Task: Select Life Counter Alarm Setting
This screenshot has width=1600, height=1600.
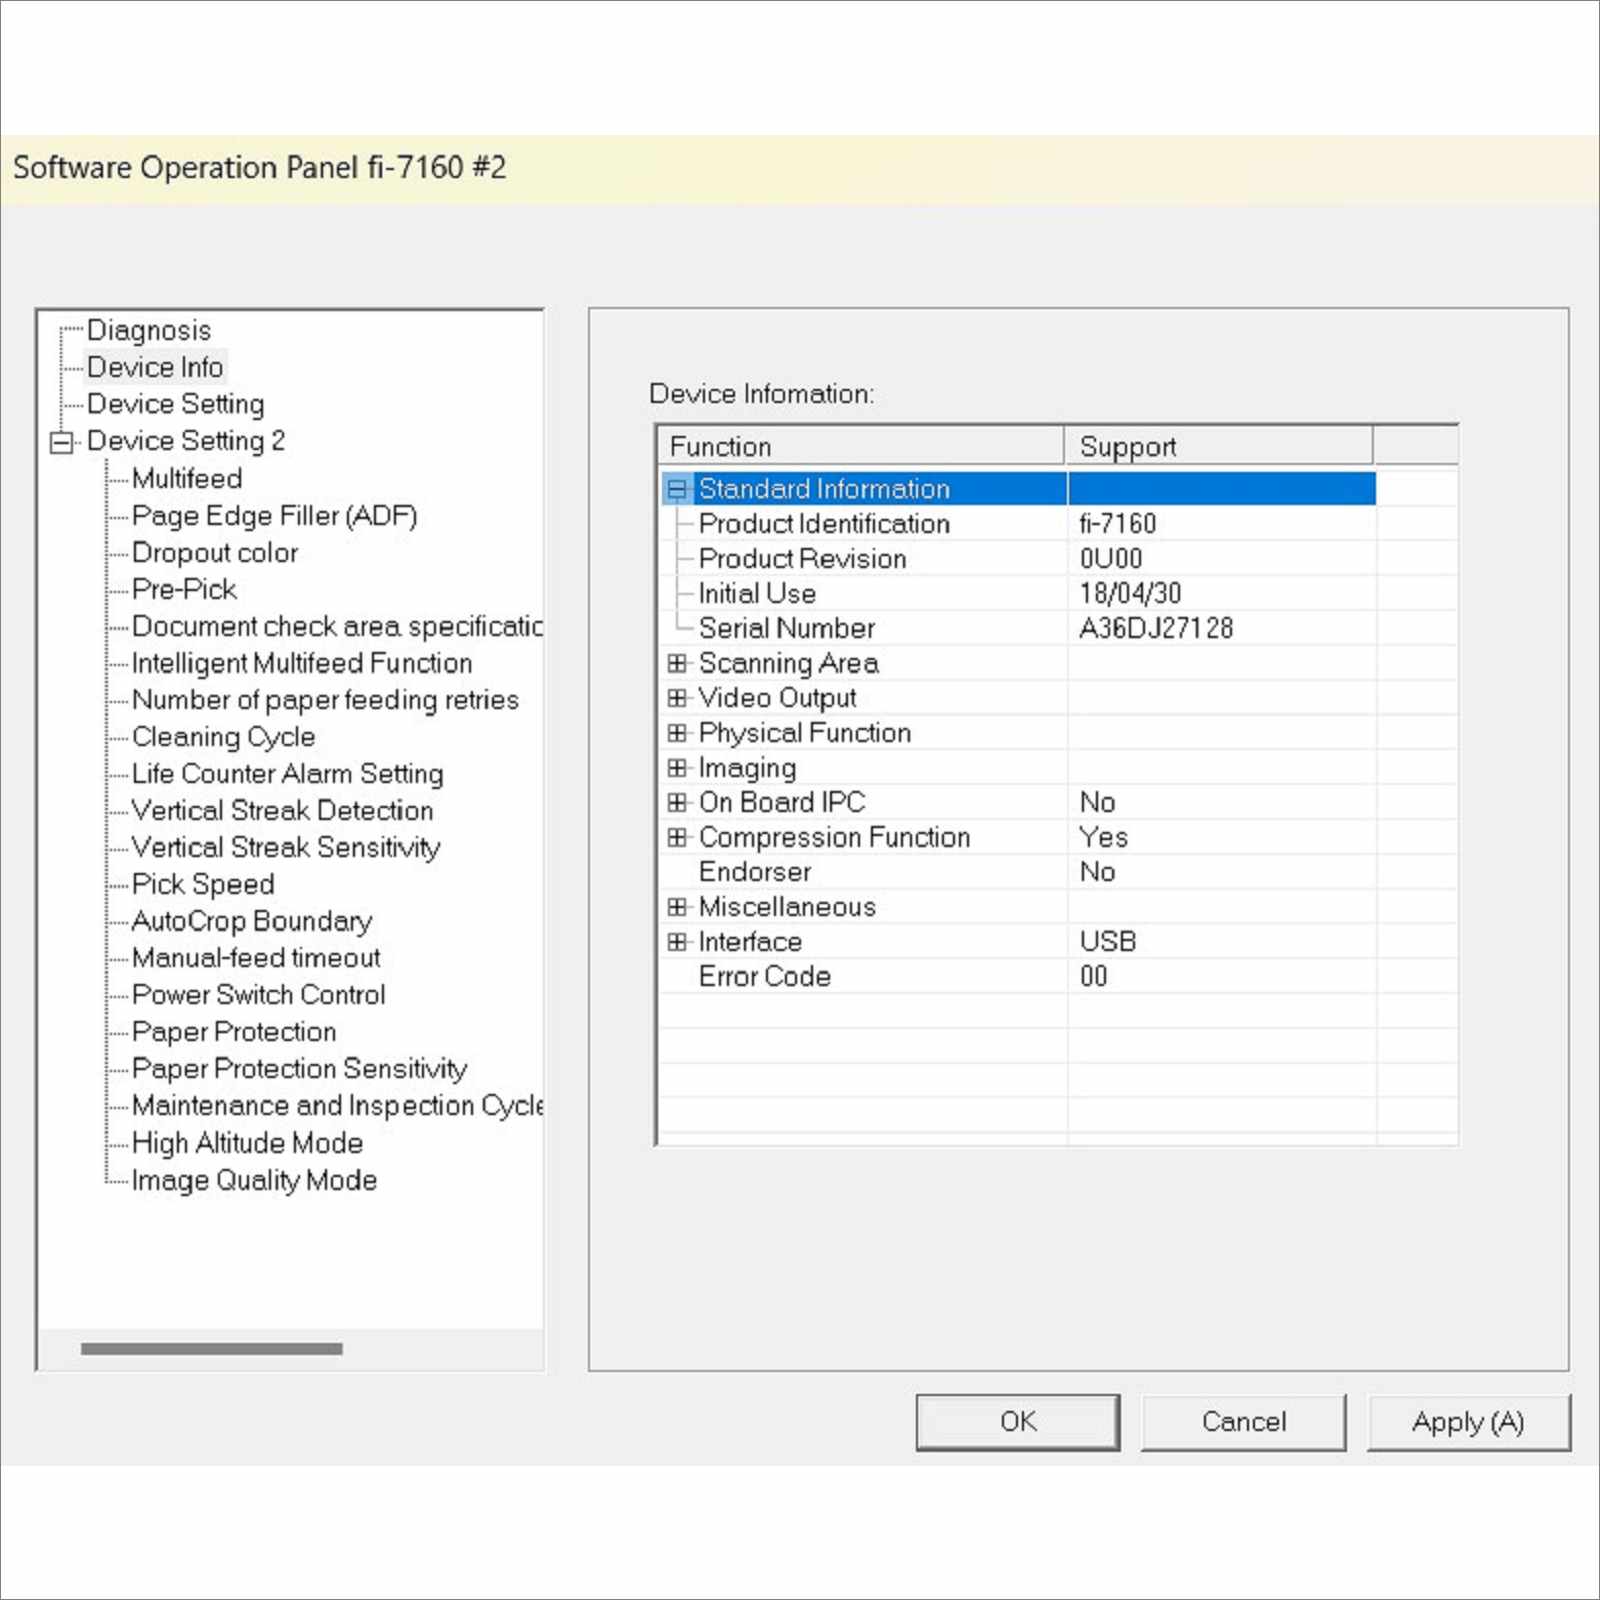Action: coord(288,775)
